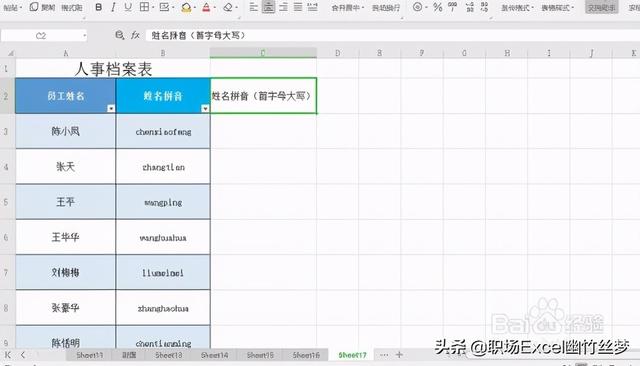
Task: Open the 员工姓名 filter dropdown
Action: click(x=111, y=109)
